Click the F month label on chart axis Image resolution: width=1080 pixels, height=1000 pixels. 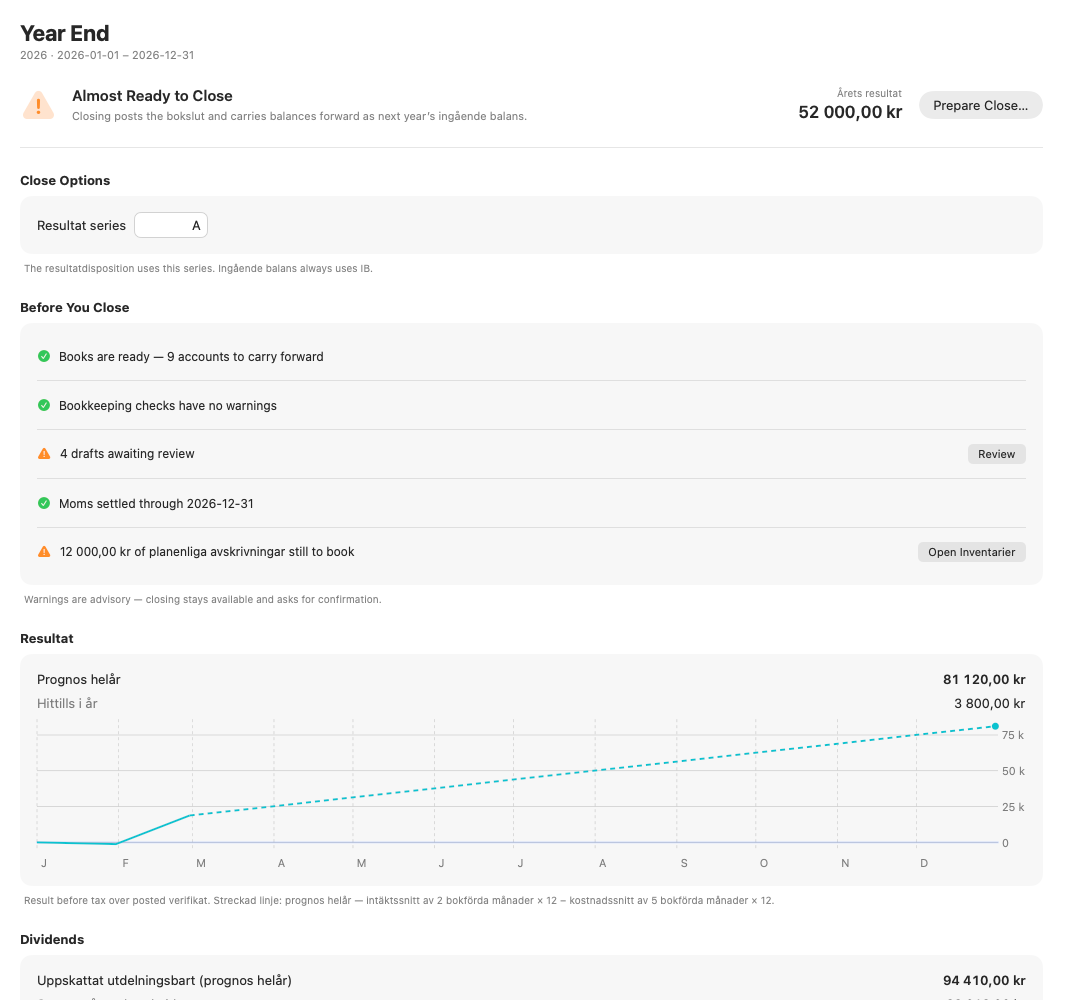click(x=125, y=863)
